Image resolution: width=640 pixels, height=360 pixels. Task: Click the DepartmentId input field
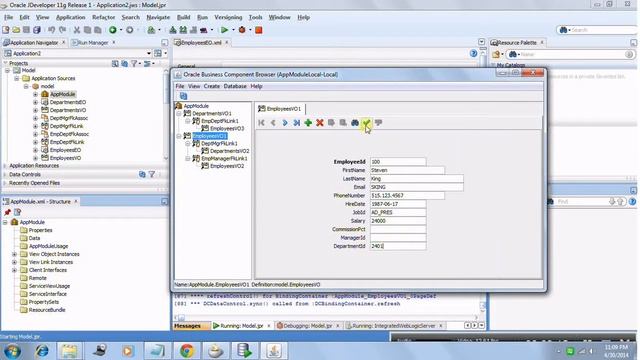[x=398, y=246]
